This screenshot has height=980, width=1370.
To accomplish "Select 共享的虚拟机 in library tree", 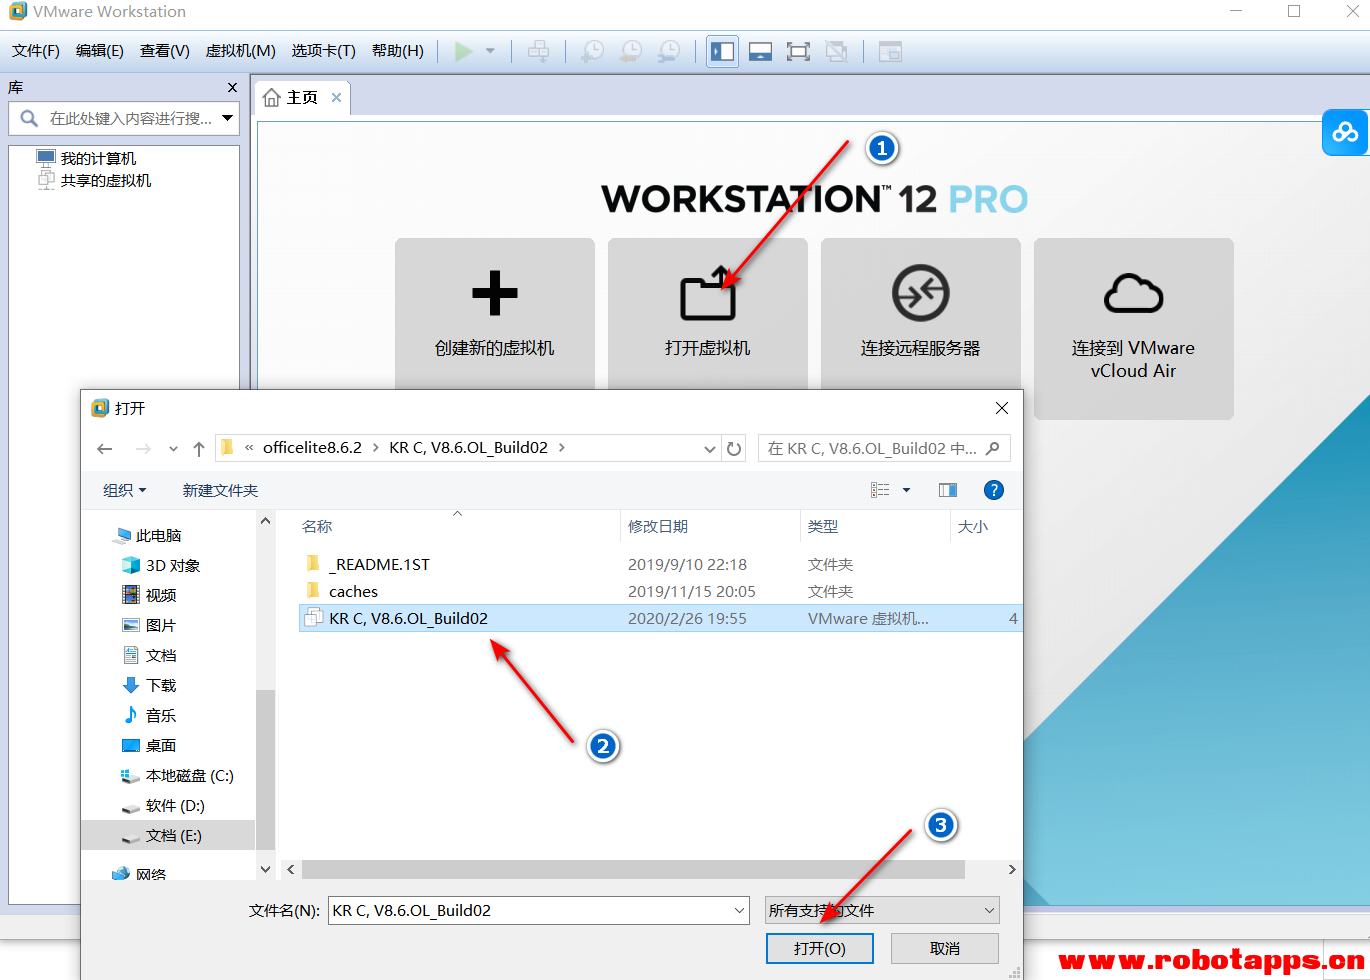I will [x=106, y=180].
